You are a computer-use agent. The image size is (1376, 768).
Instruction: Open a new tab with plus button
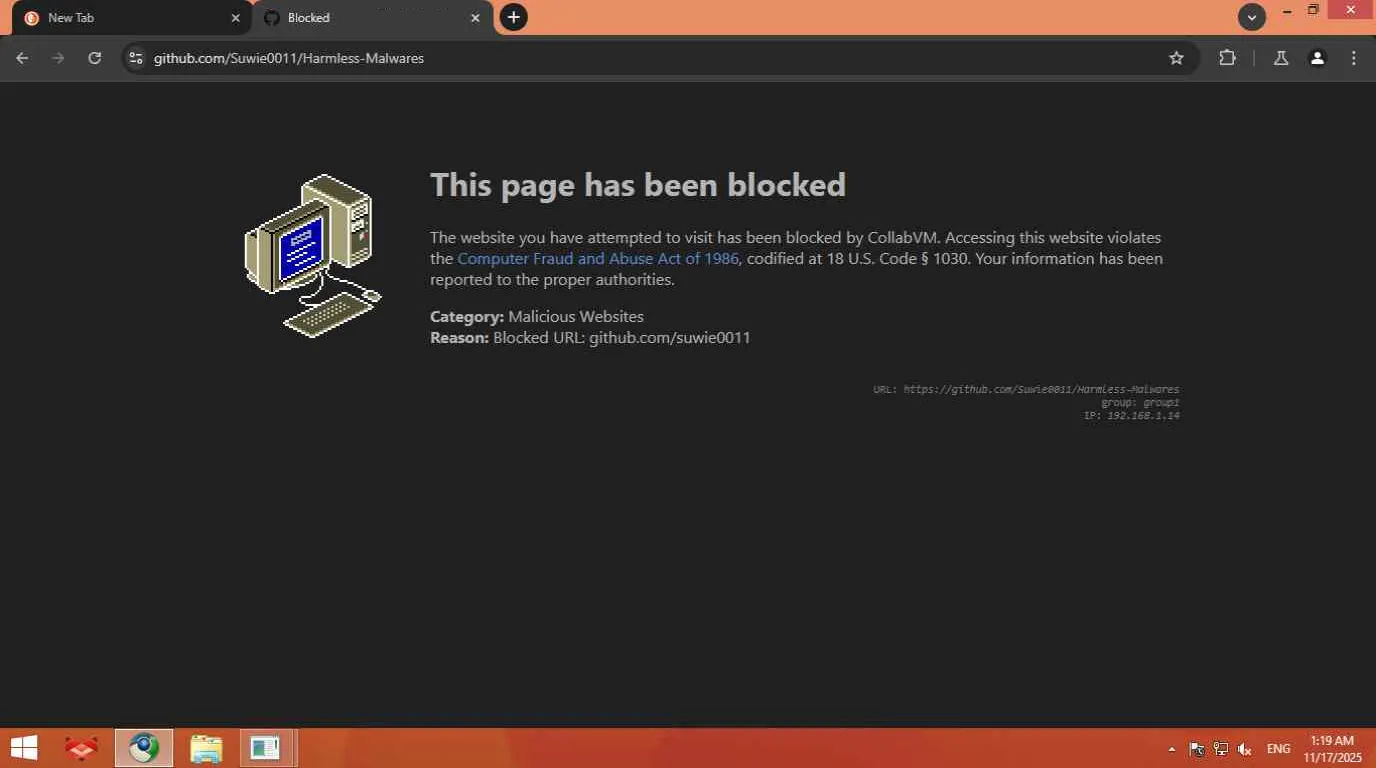(513, 17)
